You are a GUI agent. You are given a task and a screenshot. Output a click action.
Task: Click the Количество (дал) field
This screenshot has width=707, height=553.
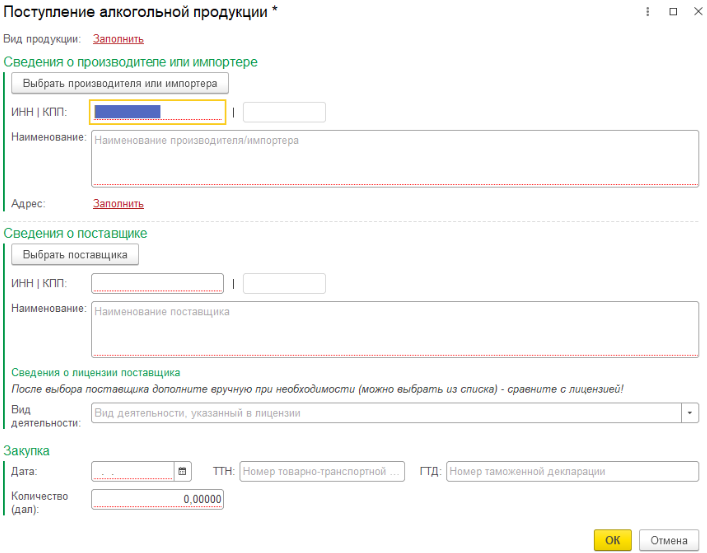click(157, 499)
